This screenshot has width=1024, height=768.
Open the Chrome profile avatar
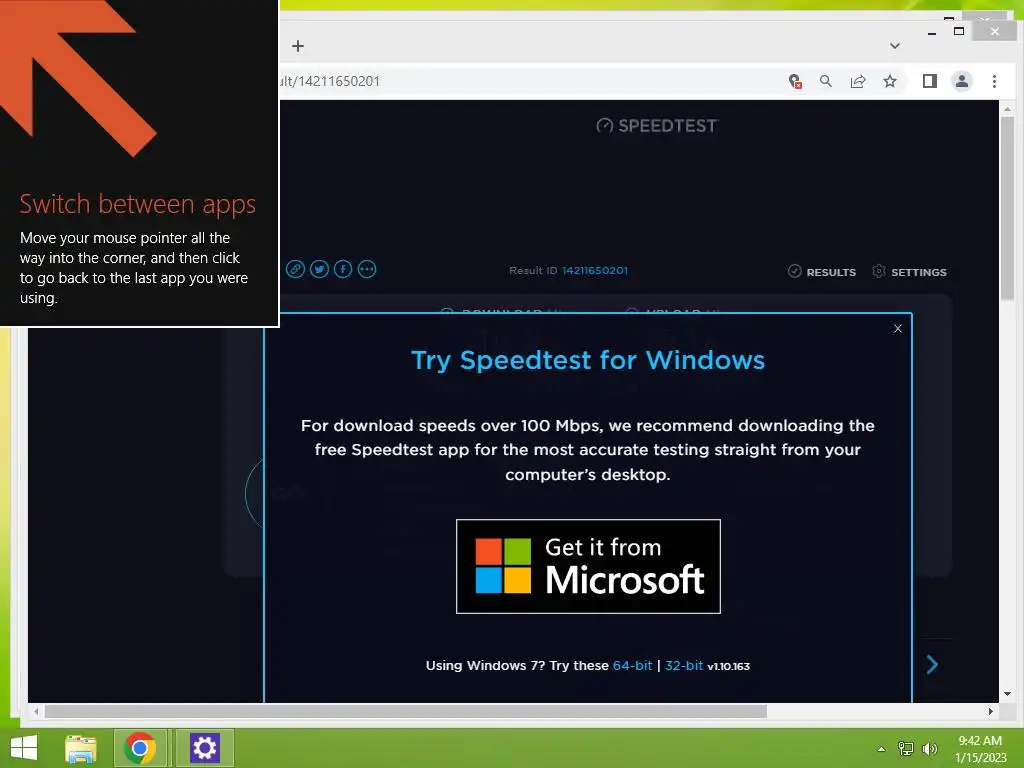[961, 81]
